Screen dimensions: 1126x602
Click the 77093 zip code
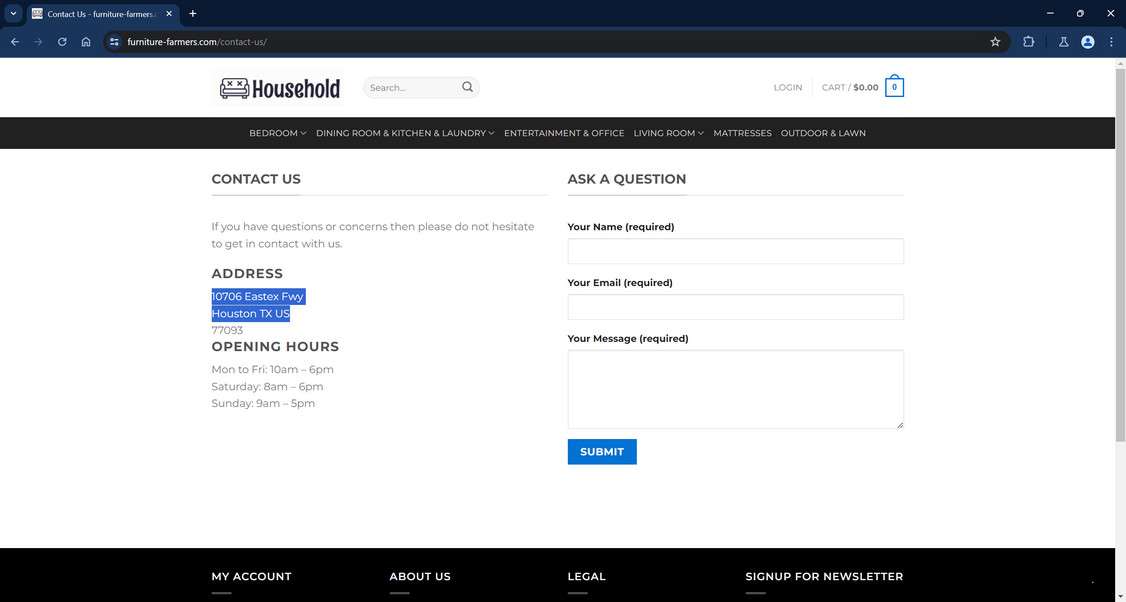click(227, 330)
